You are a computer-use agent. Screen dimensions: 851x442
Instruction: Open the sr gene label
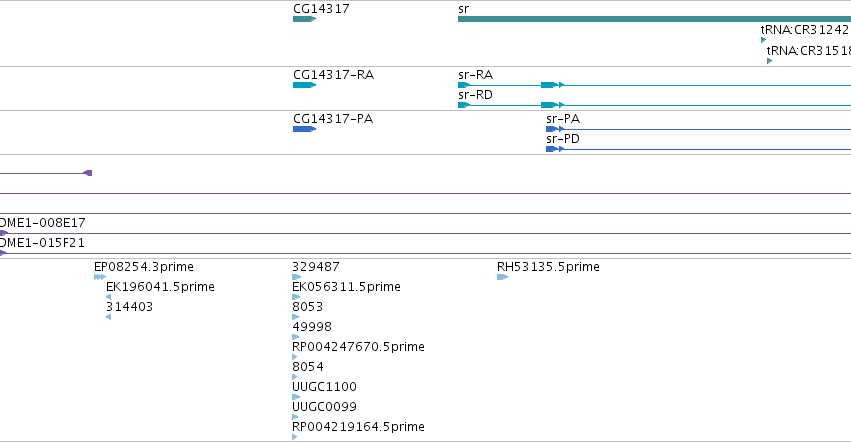[x=463, y=9]
